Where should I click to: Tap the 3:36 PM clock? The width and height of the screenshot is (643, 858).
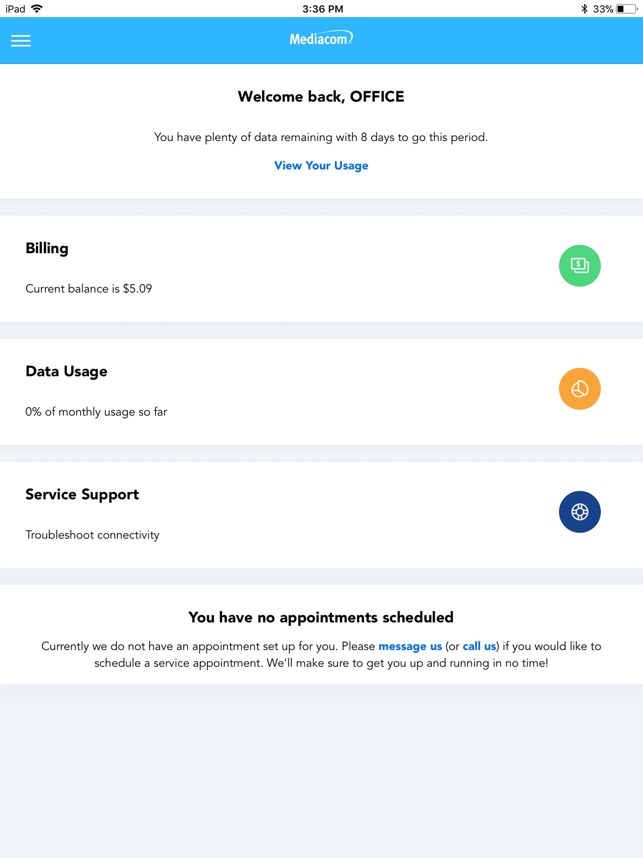[321, 9]
